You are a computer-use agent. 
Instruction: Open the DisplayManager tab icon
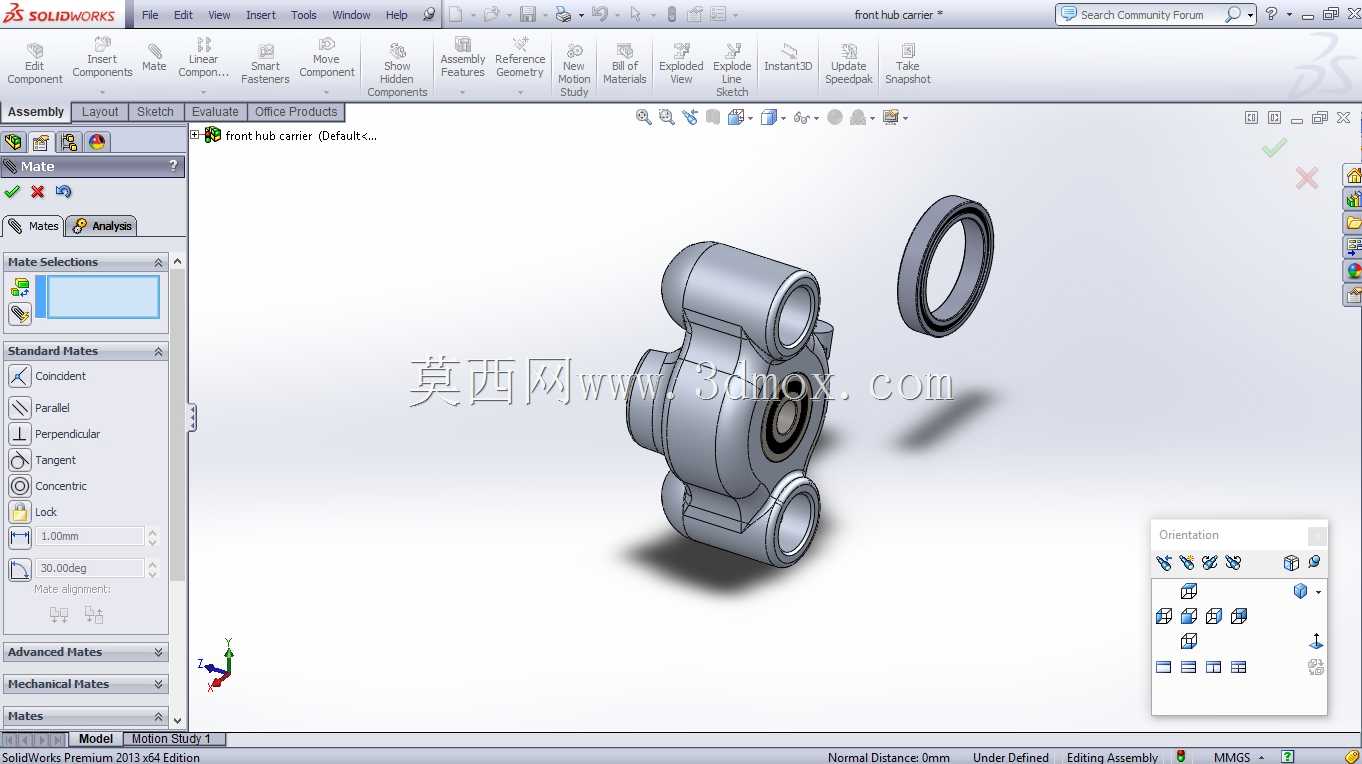[x=97, y=142]
